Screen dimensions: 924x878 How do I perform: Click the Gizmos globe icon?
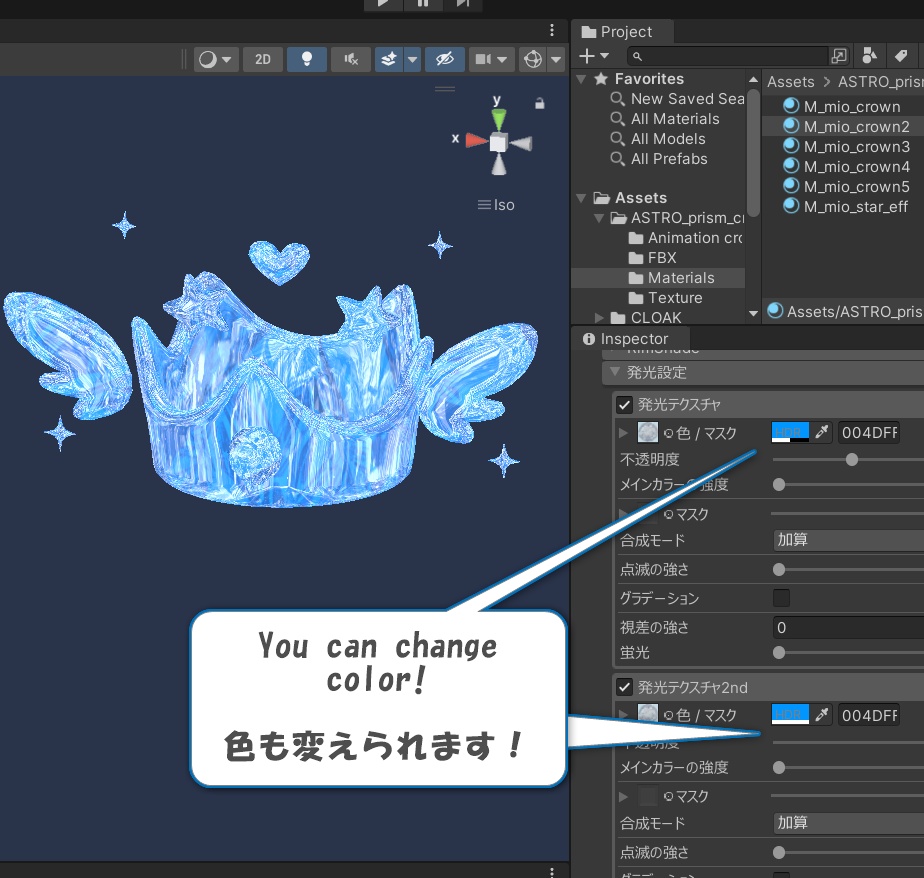tap(533, 59)
